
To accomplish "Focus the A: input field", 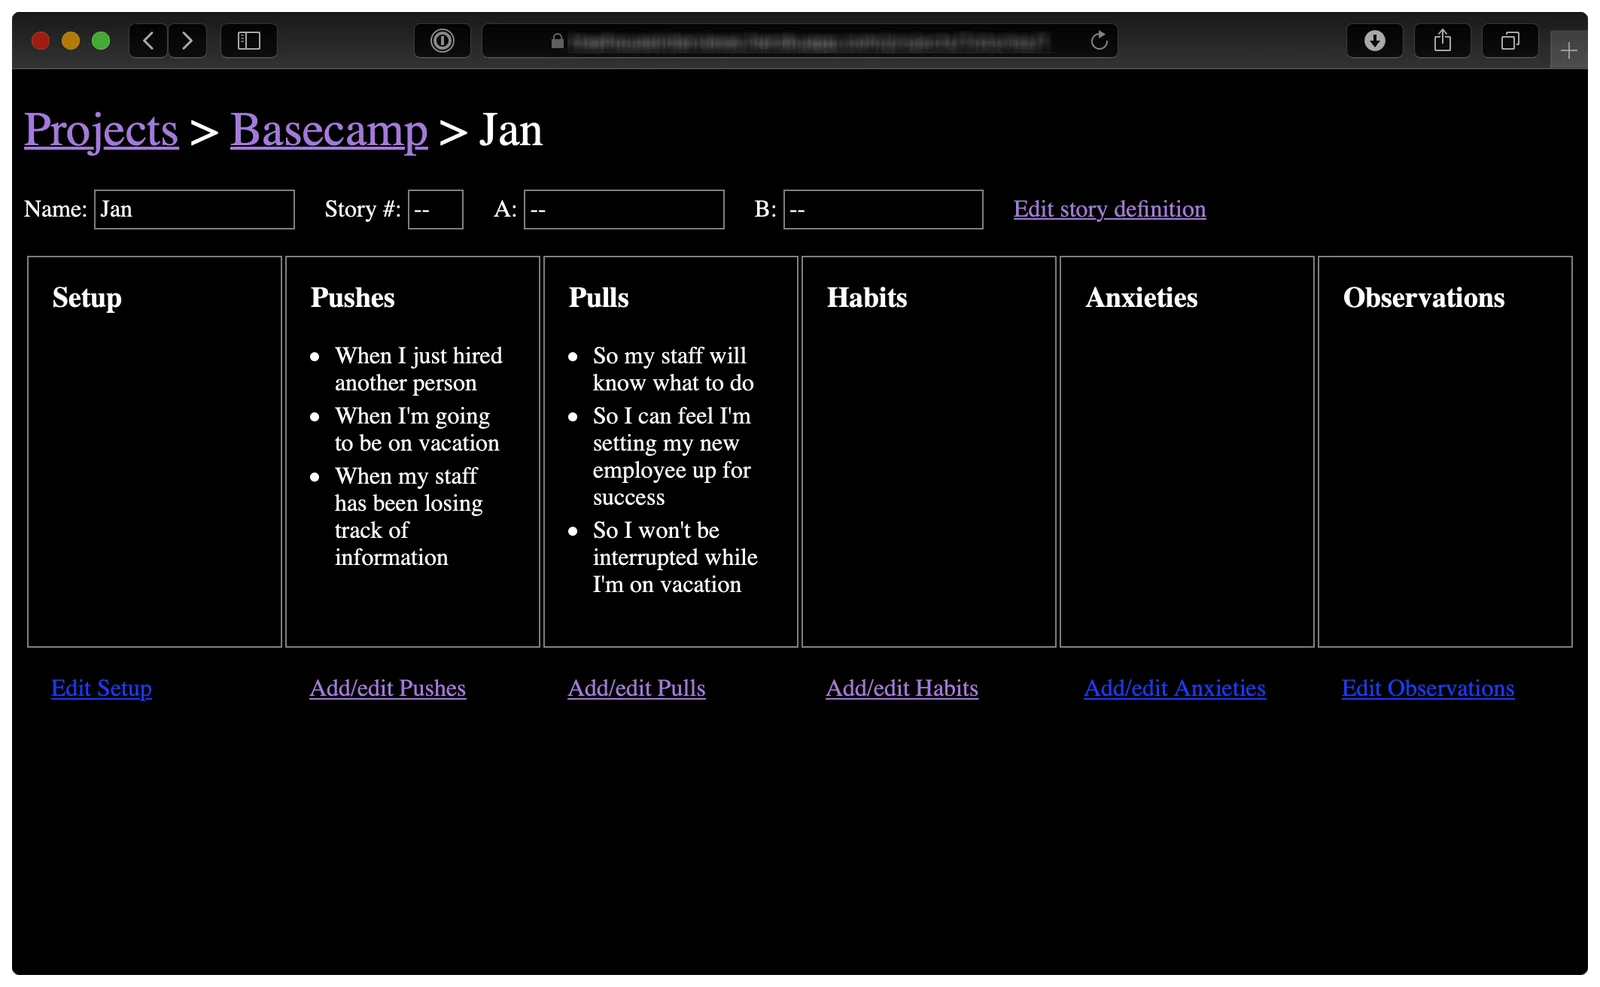I will click(624, 209).
